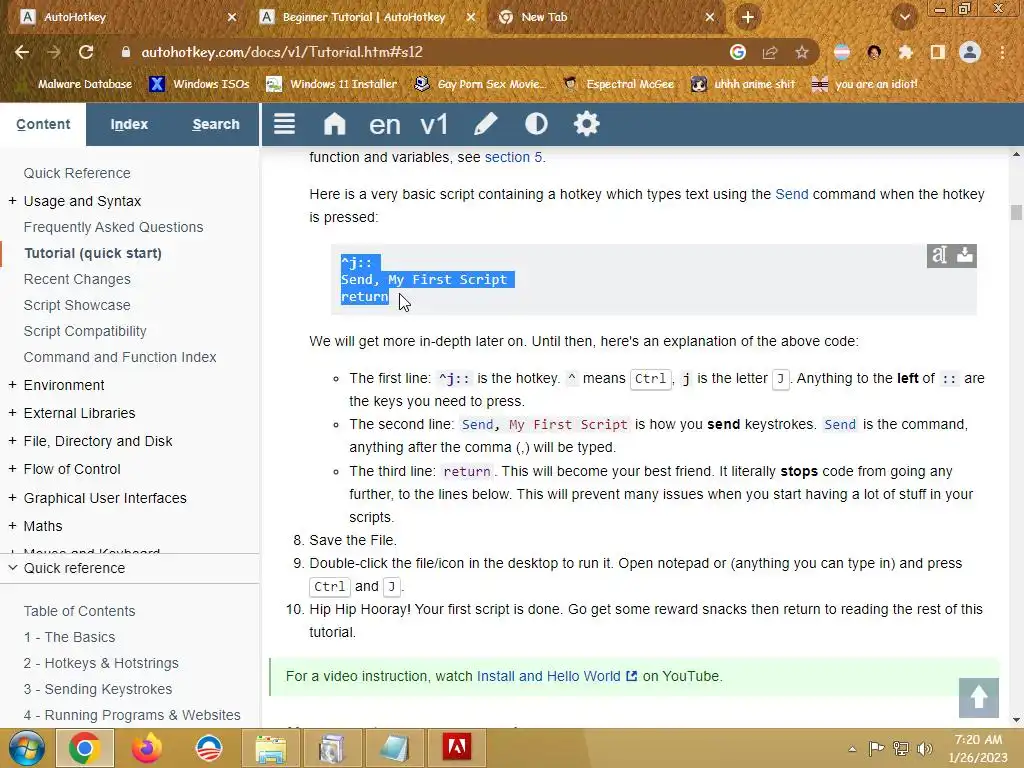1024x768 pixels.
Task: Open Recent Changes page
Action: pyautogui.click(x=77, y=280)
